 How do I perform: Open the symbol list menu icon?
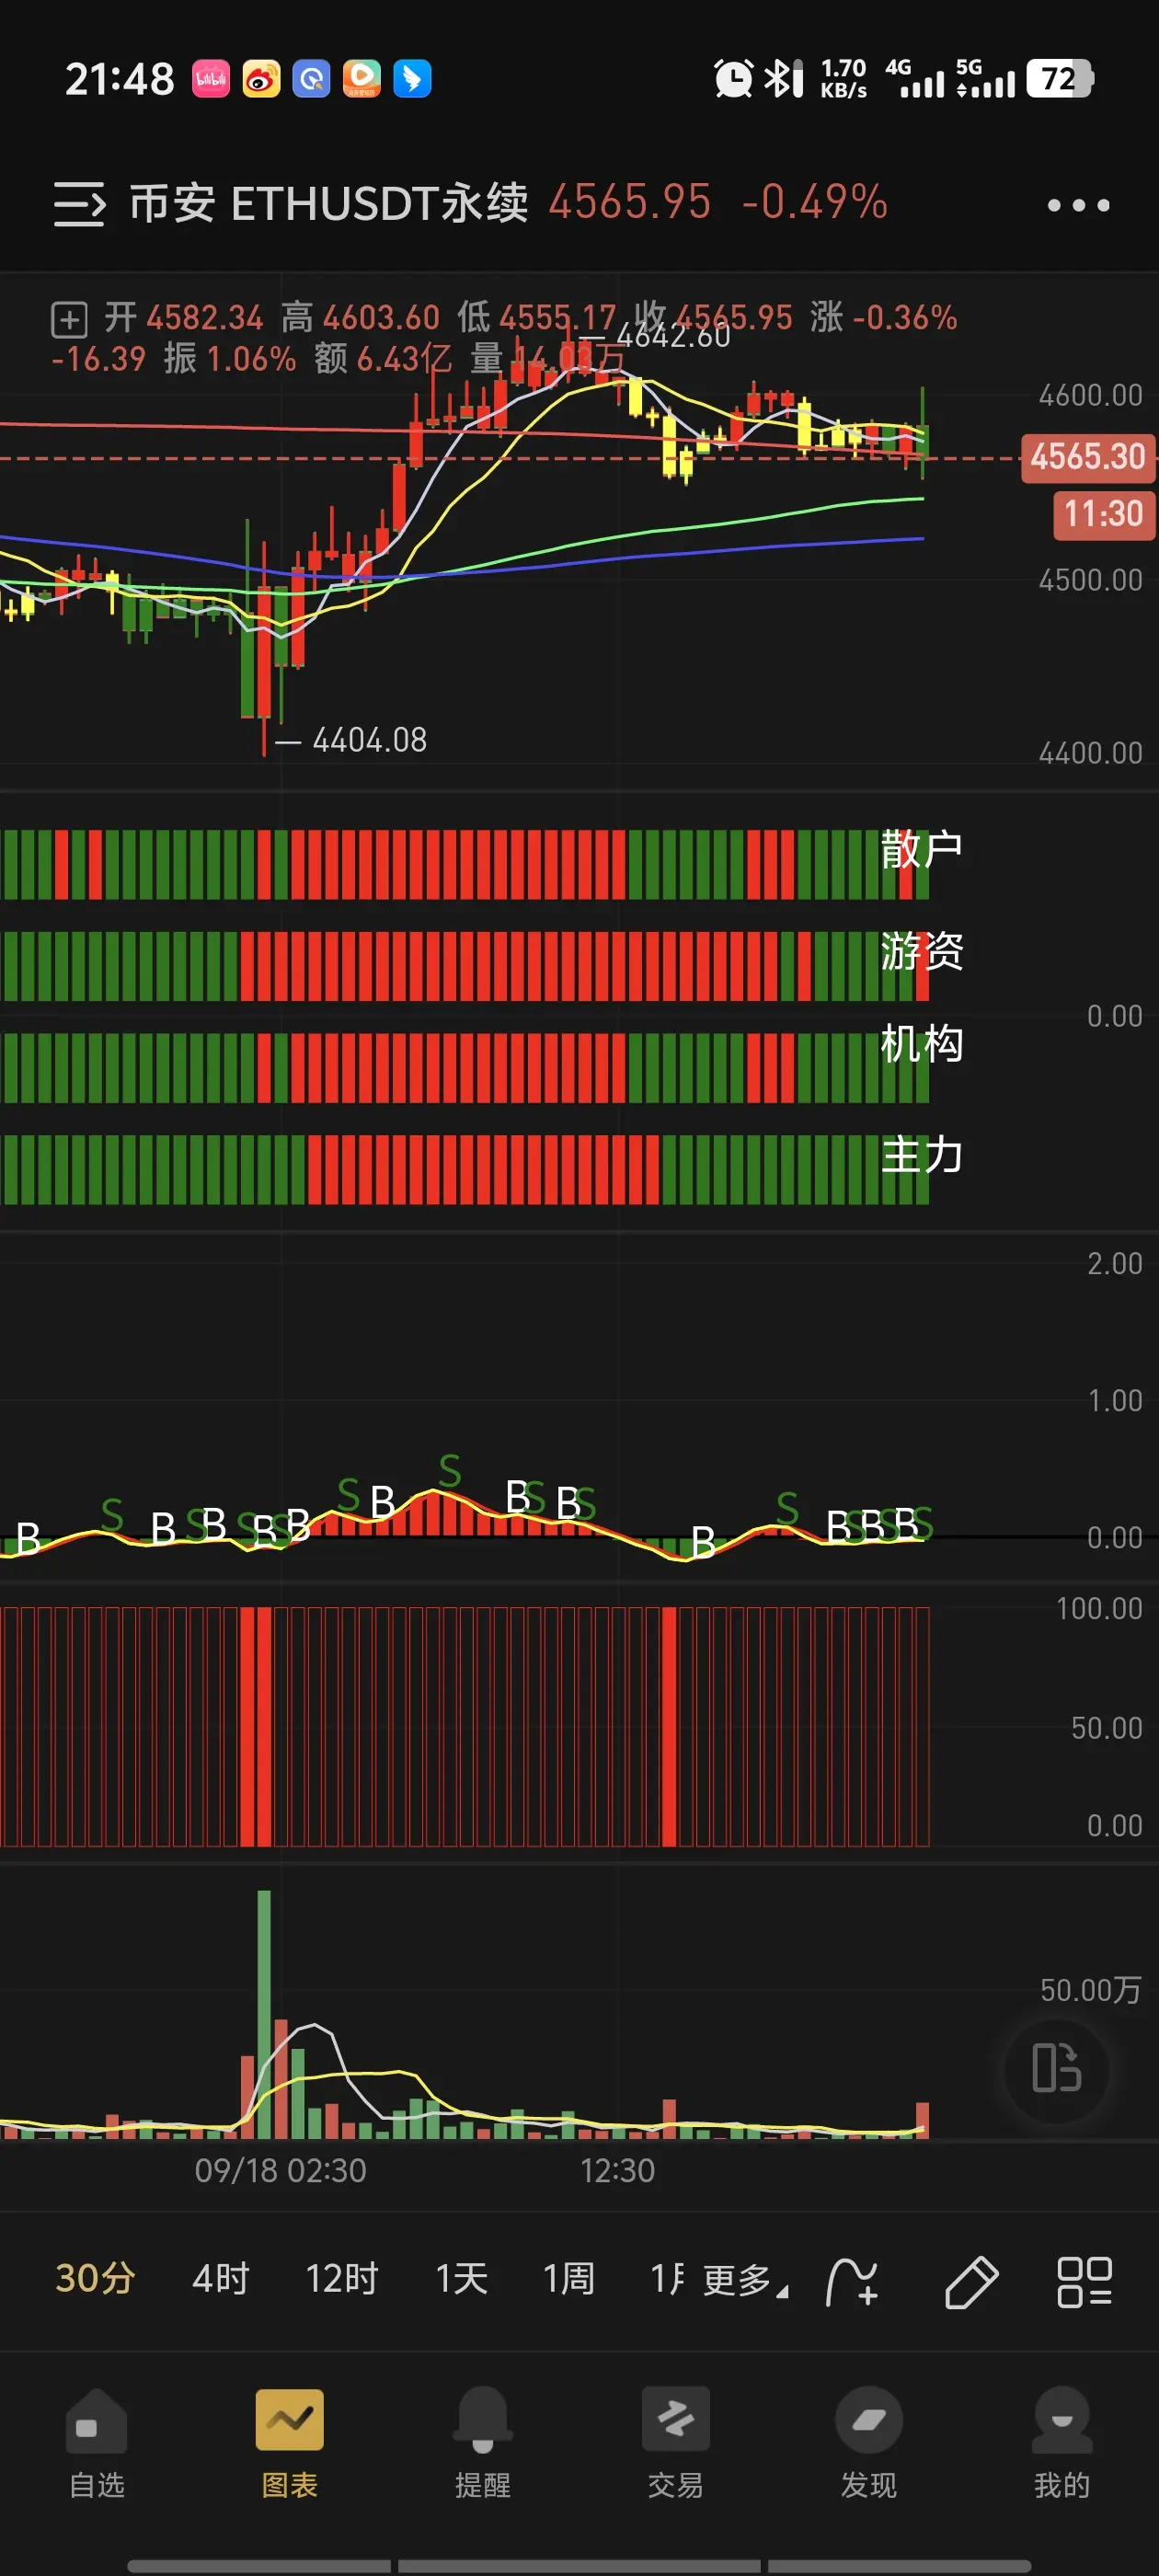coord(79,204)
